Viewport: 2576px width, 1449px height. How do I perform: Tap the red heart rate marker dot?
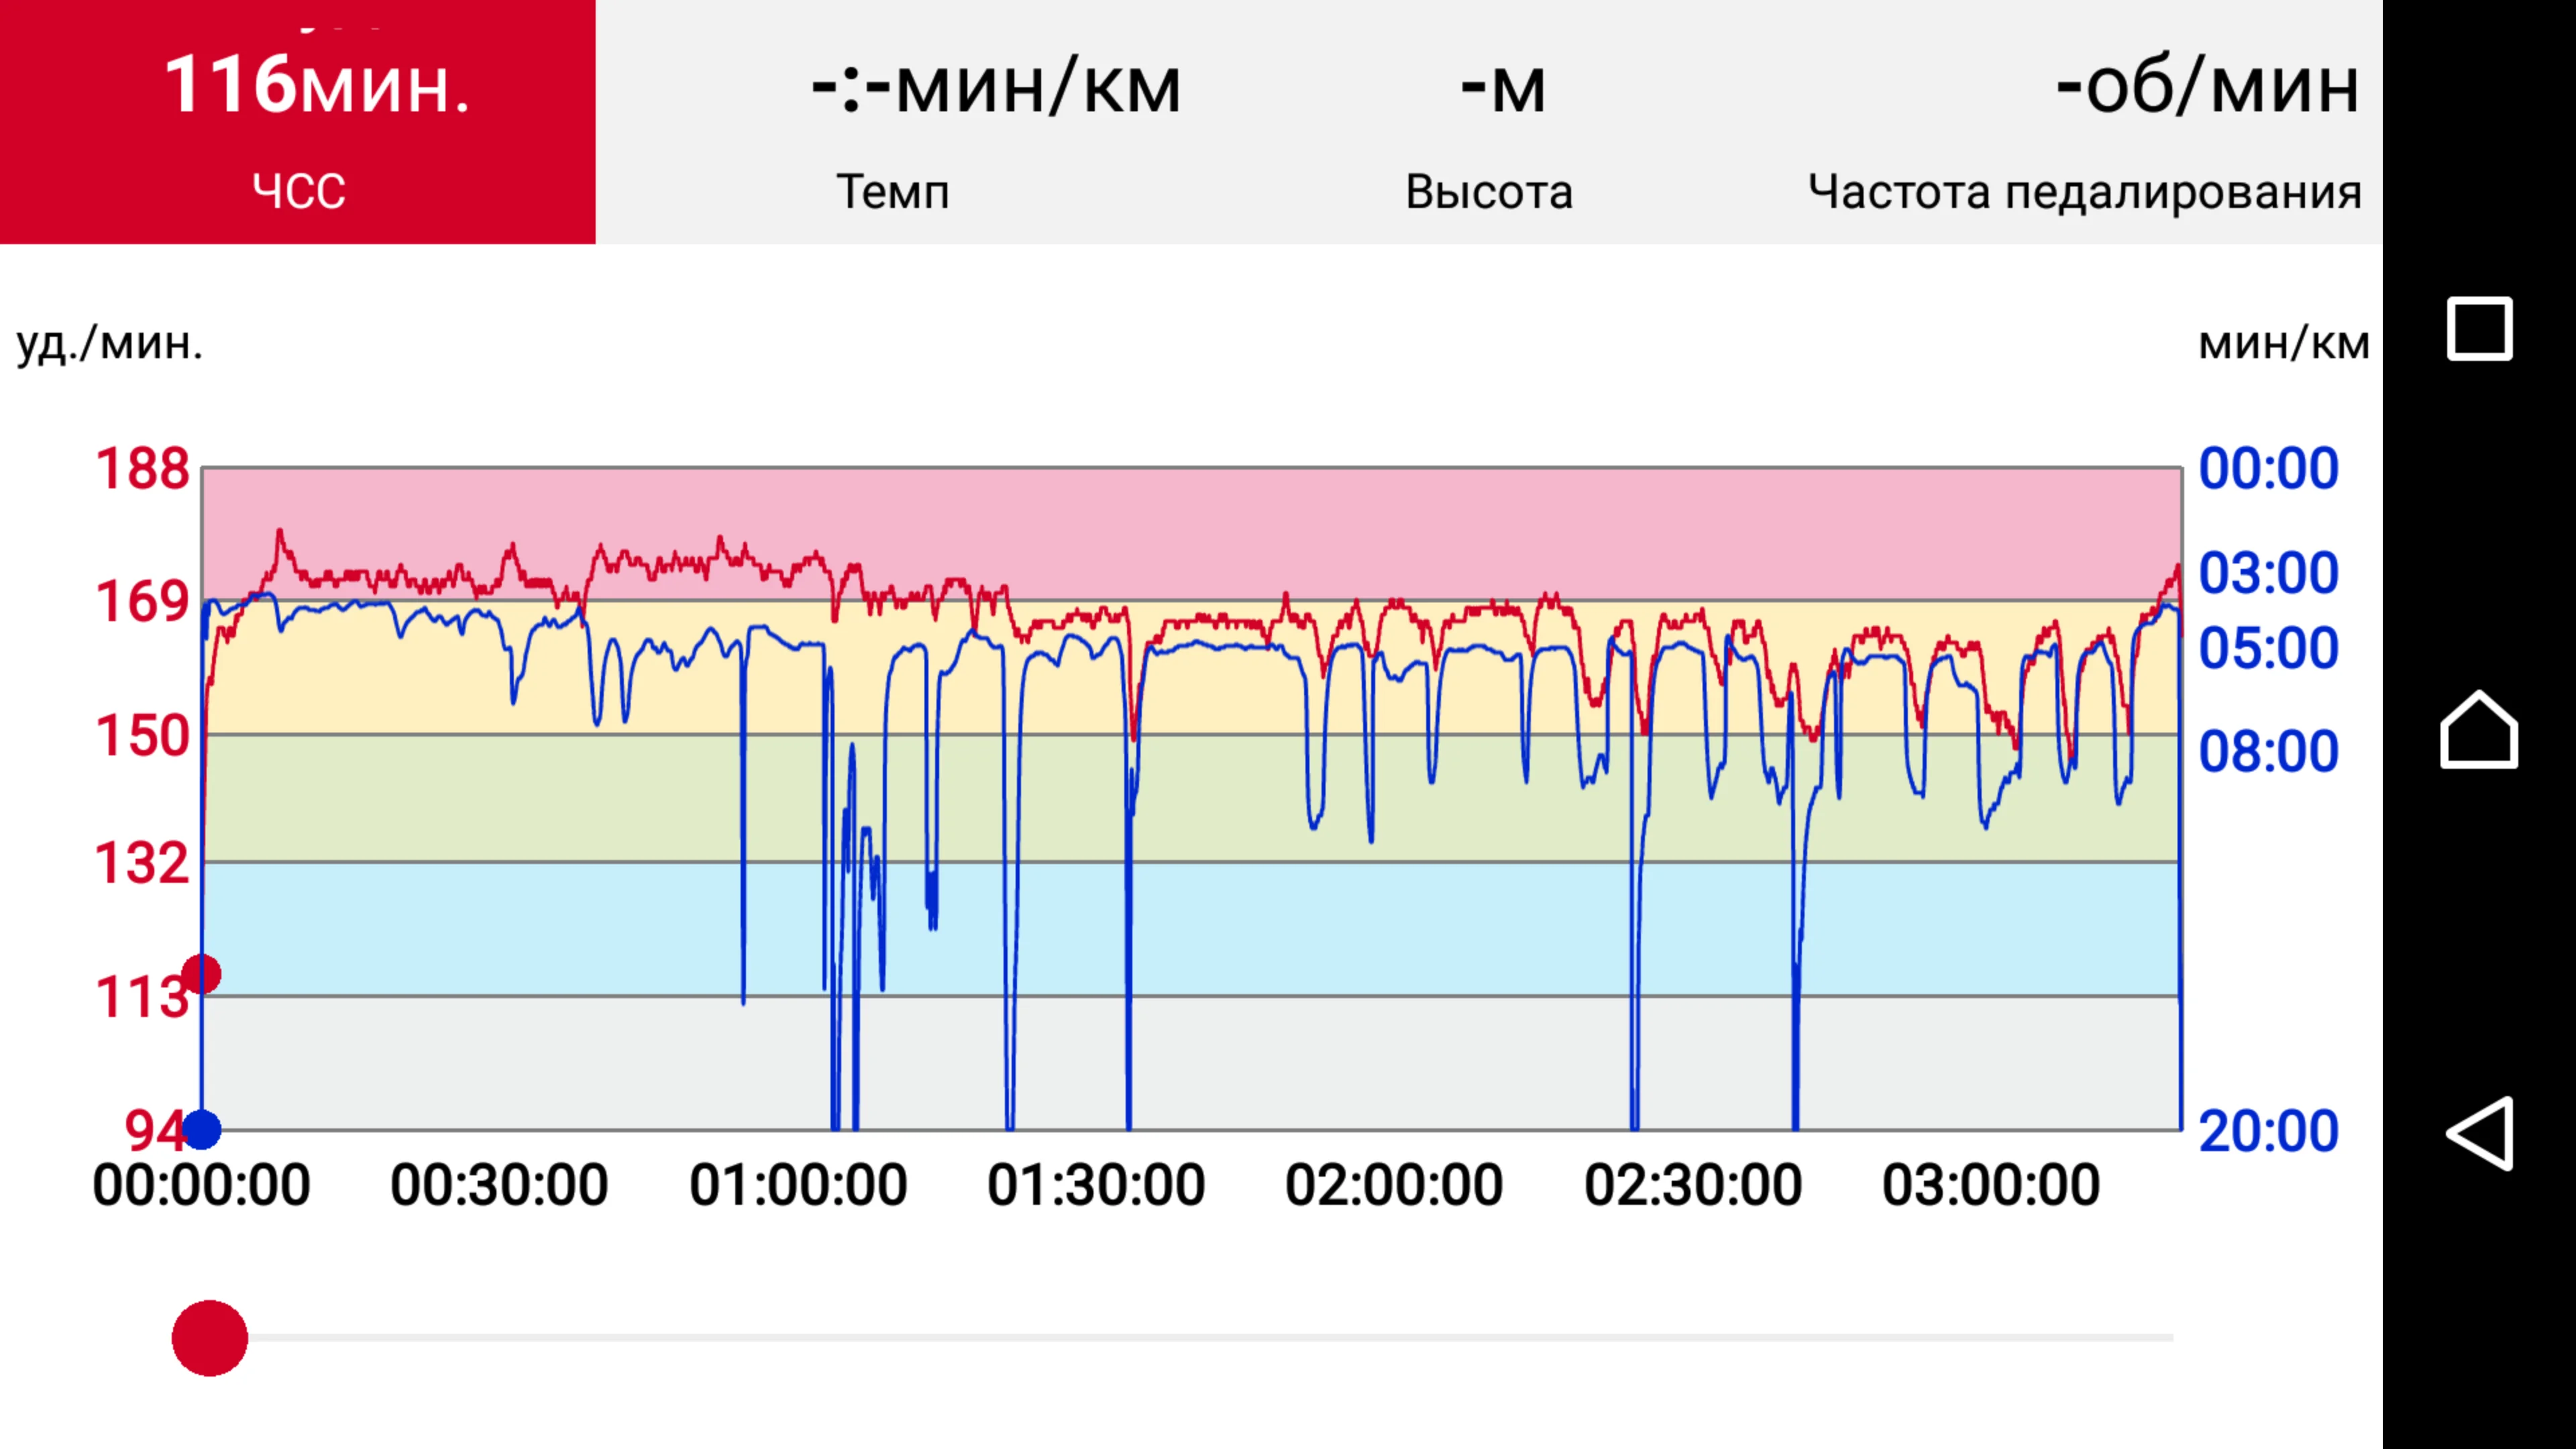click(x=202, y=973)
